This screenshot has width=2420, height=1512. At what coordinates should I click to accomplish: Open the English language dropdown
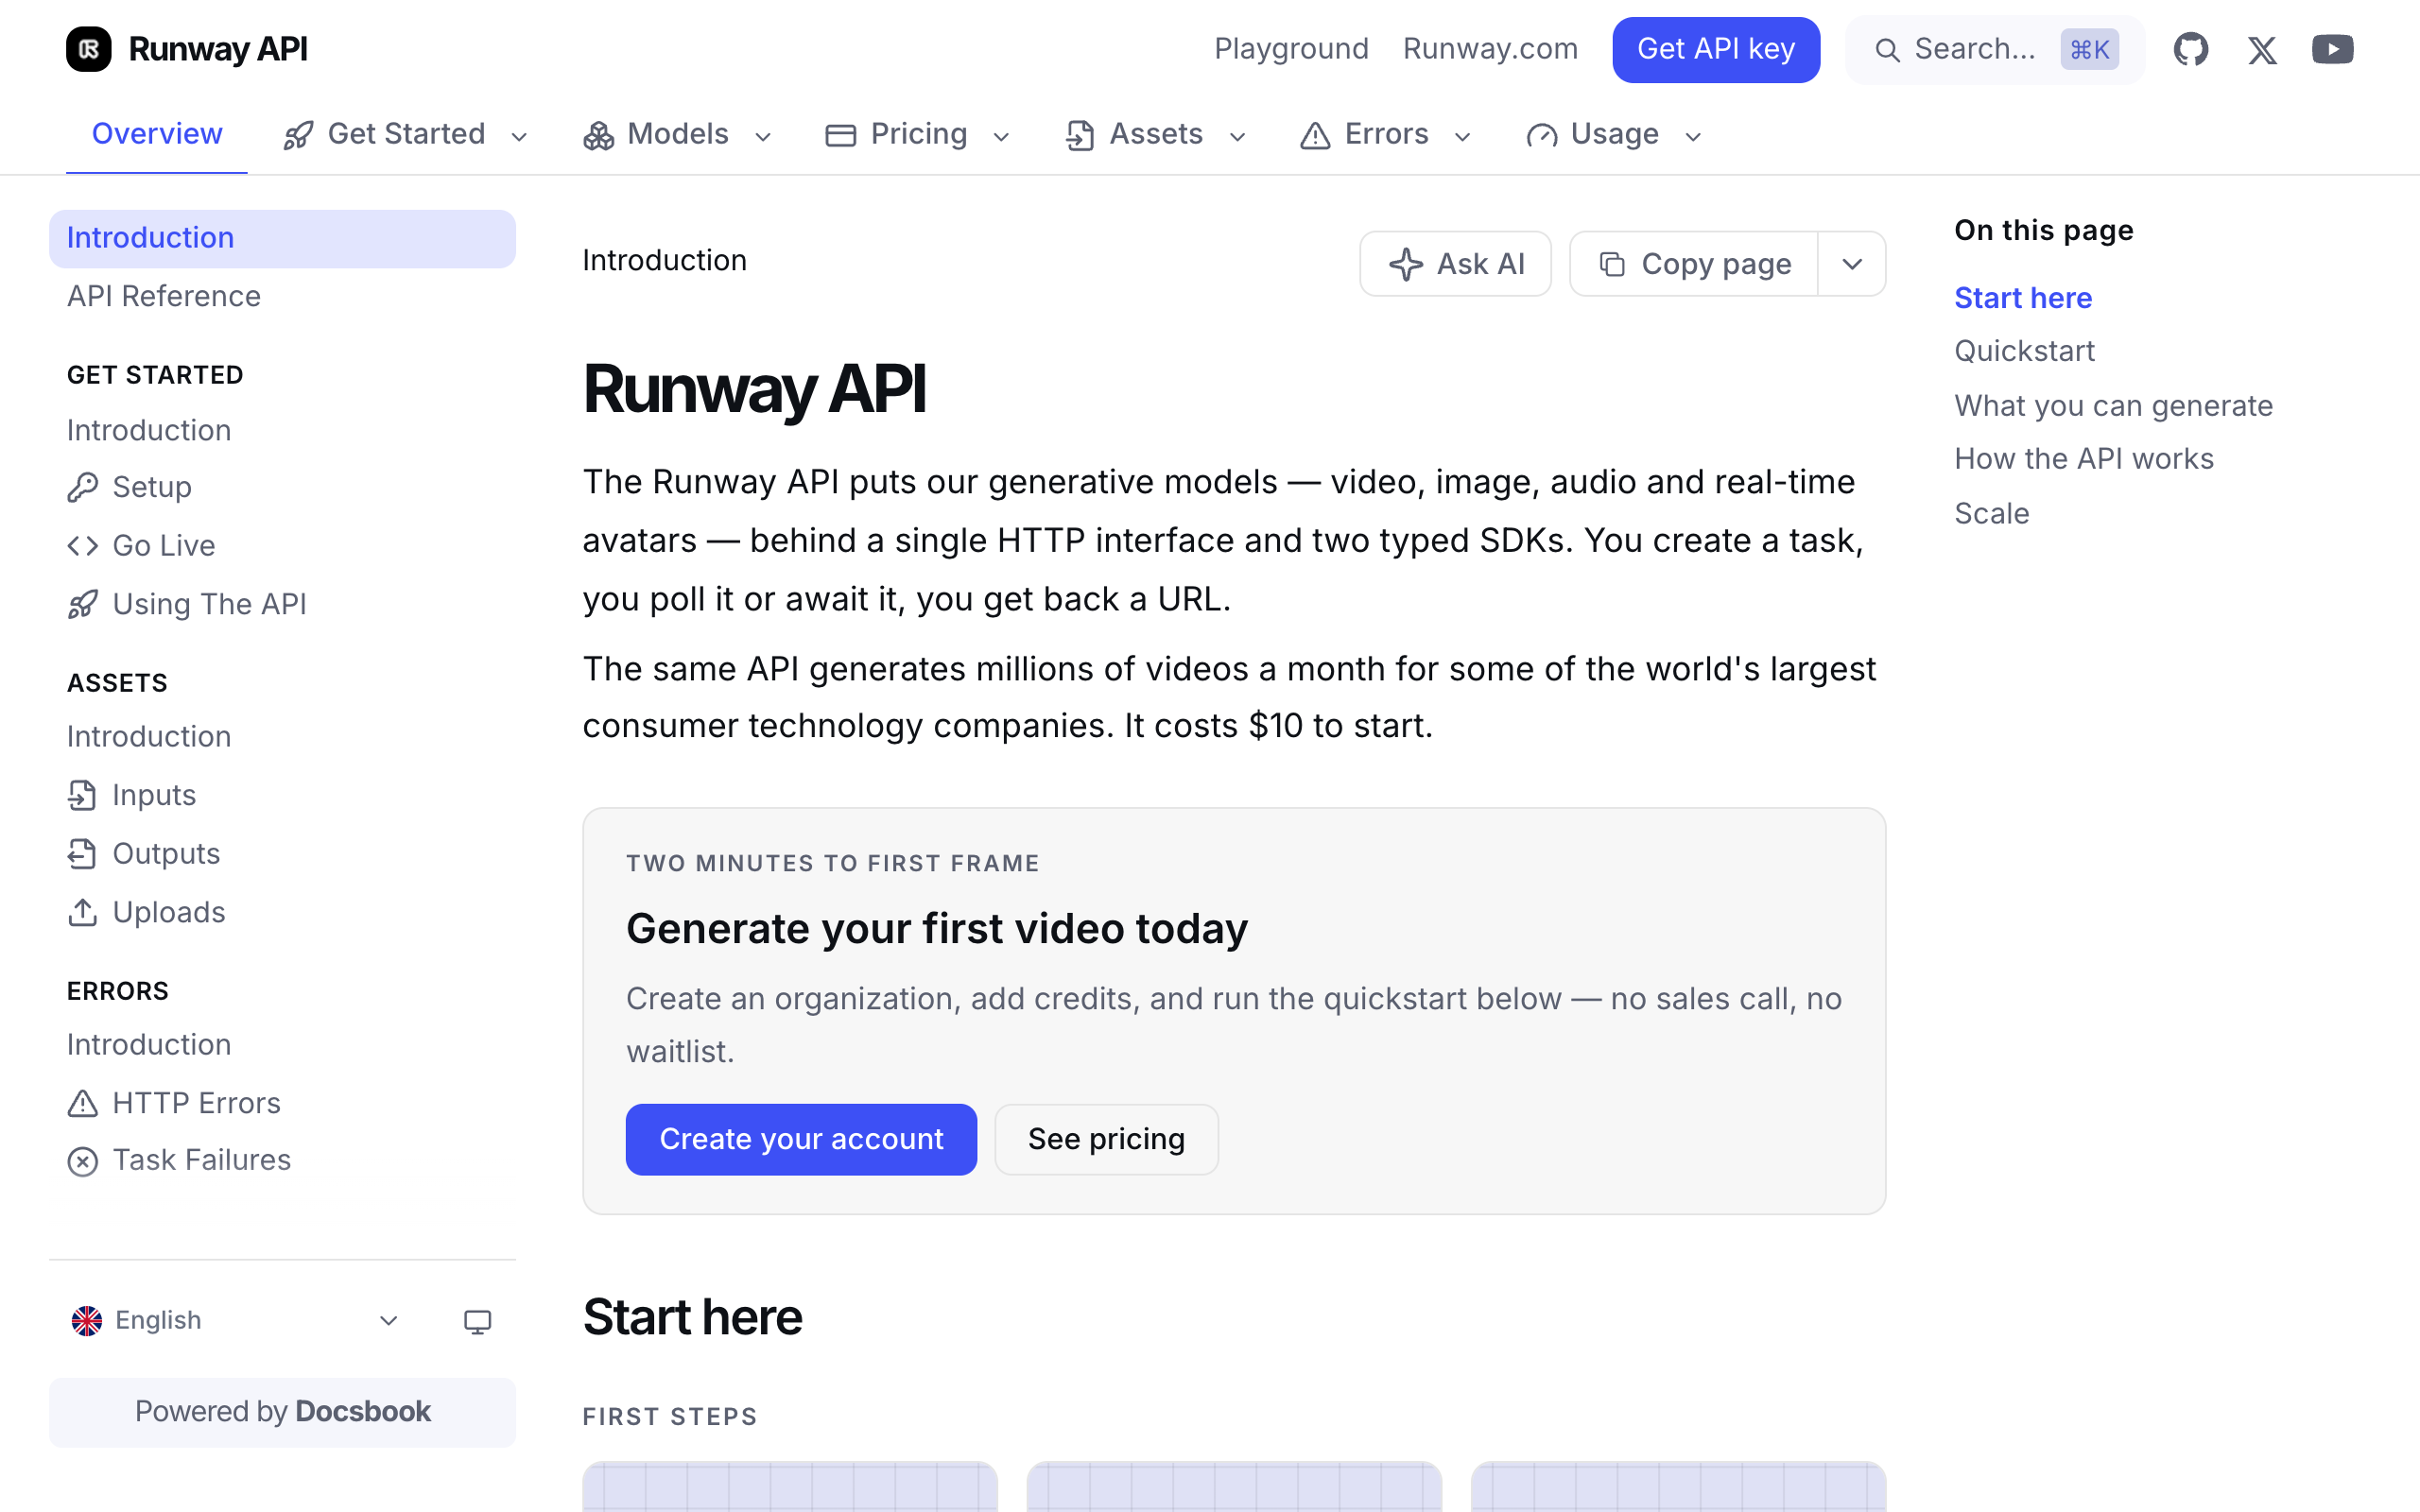click(236, 1321)
